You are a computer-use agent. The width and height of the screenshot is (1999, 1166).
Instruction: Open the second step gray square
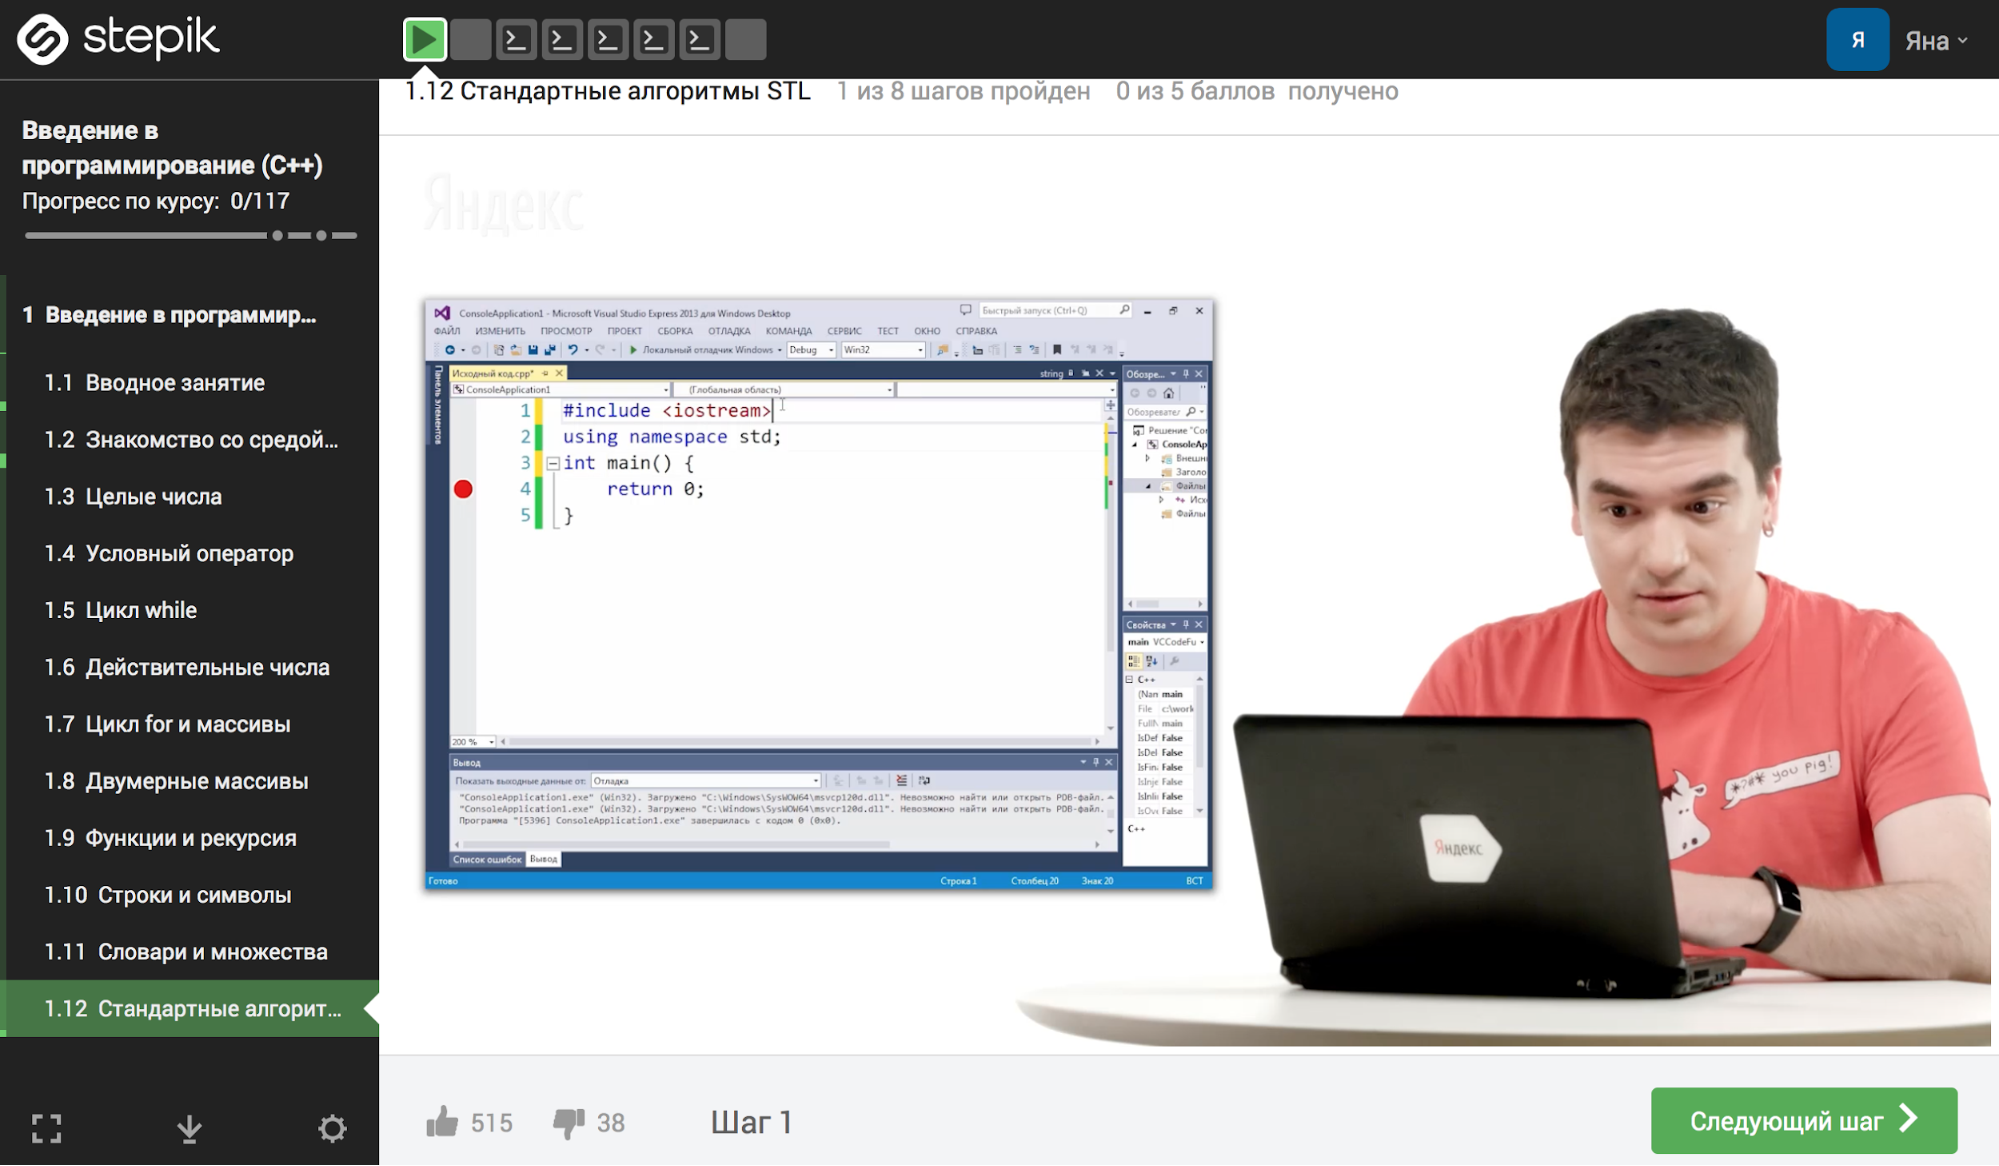pyautogui.click(x=470, y=40)
